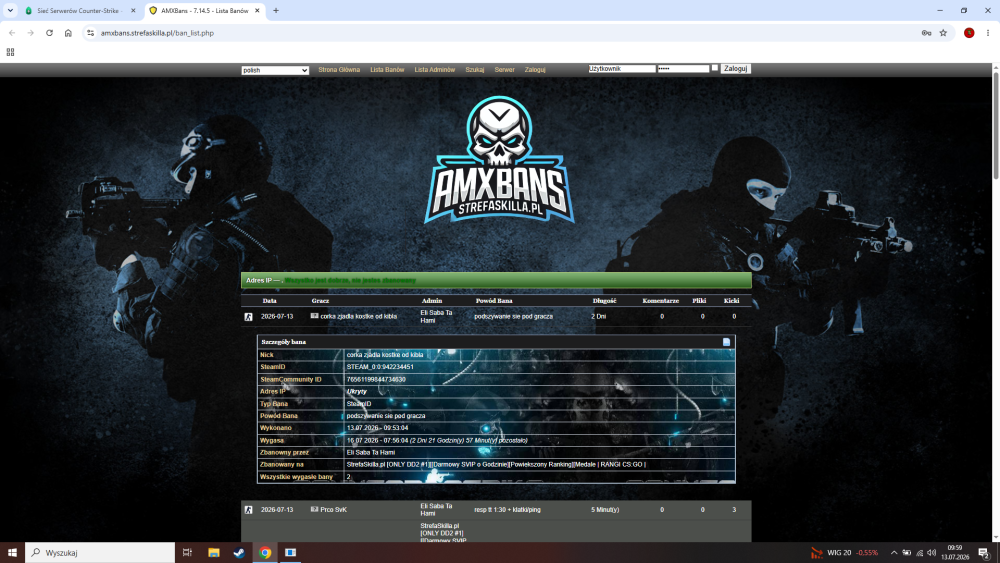Click the green Adres IP status bar
This screenshot has height=563, width=1000.
coord(496,281)
